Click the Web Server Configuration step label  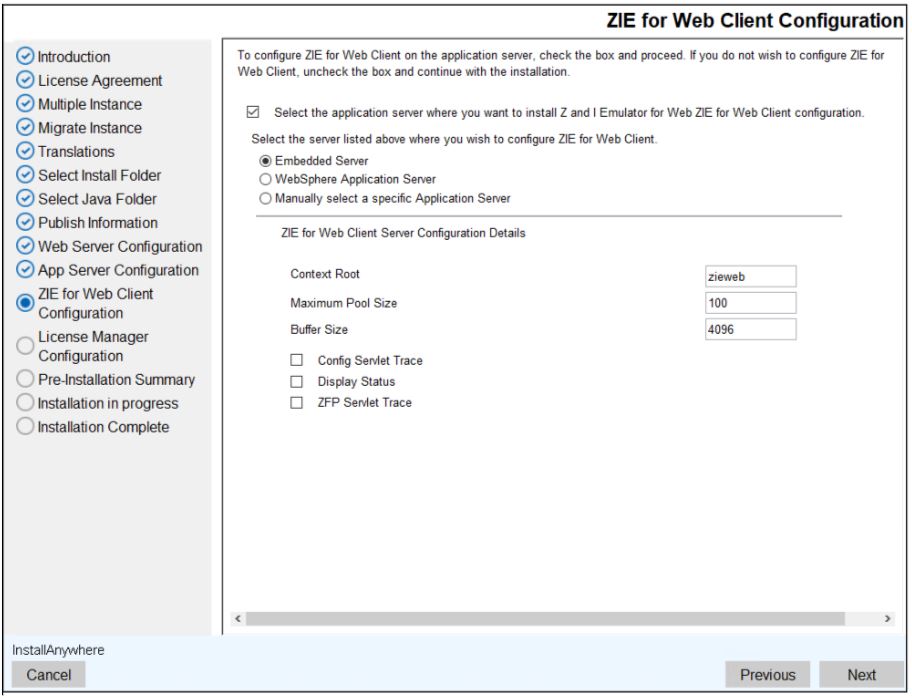120,246
